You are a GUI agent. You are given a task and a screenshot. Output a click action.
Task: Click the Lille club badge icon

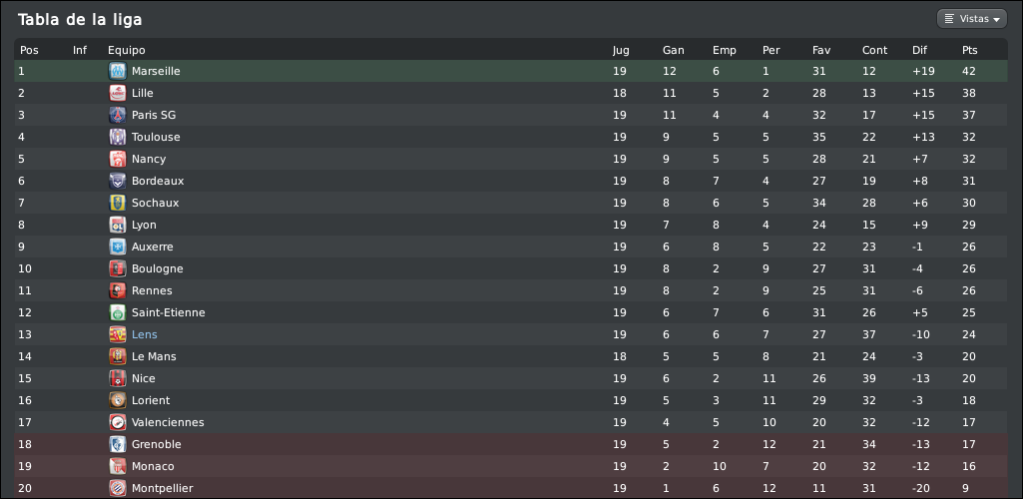[117, 93]
